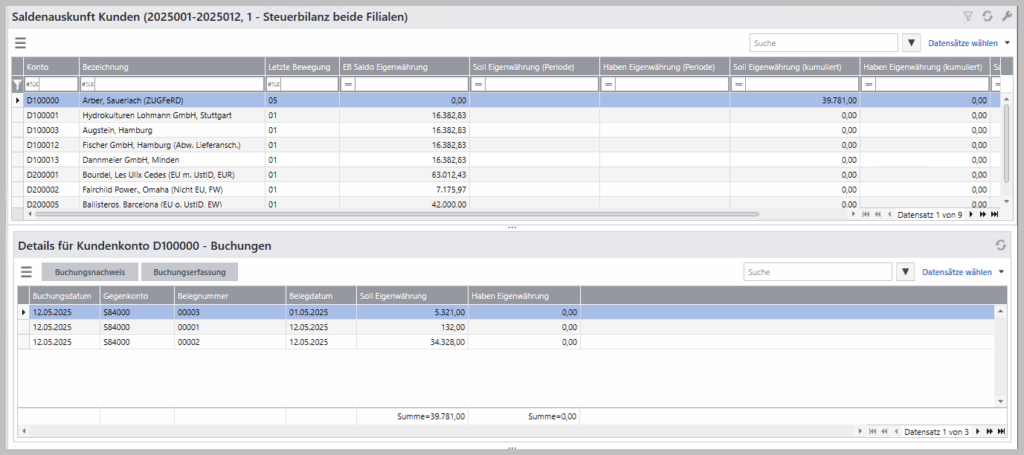This screenshot has width=1024, height=455.
Task: Open the Buchungserfassung tab
Action: tap(189, 272)
